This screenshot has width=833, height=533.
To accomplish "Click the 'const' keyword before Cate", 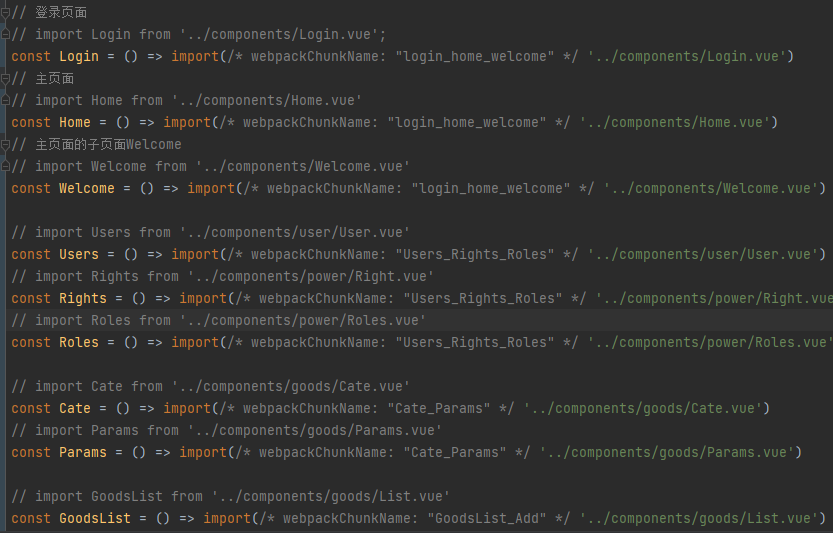I will [x=31, y=408].
